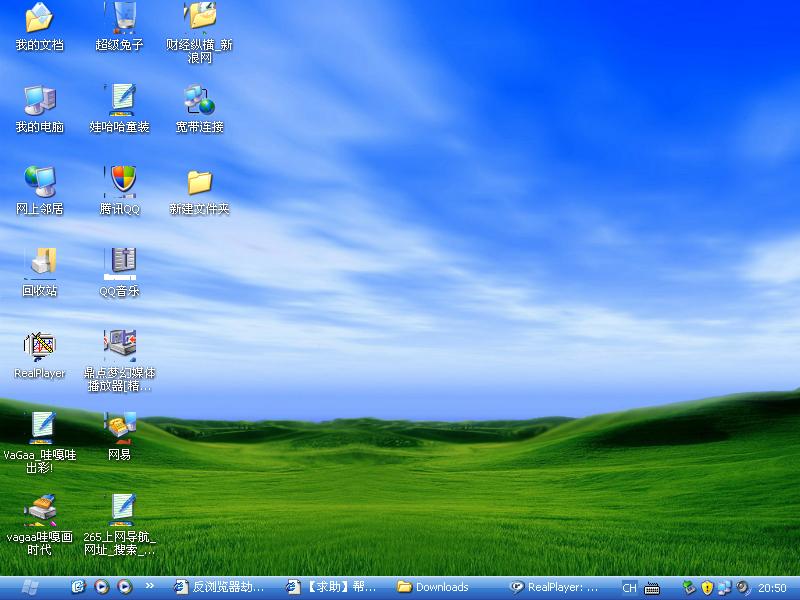Select the 超级兔子 desktop icon
The height and width of the screenshot is (600, 800).
point(120,18)
